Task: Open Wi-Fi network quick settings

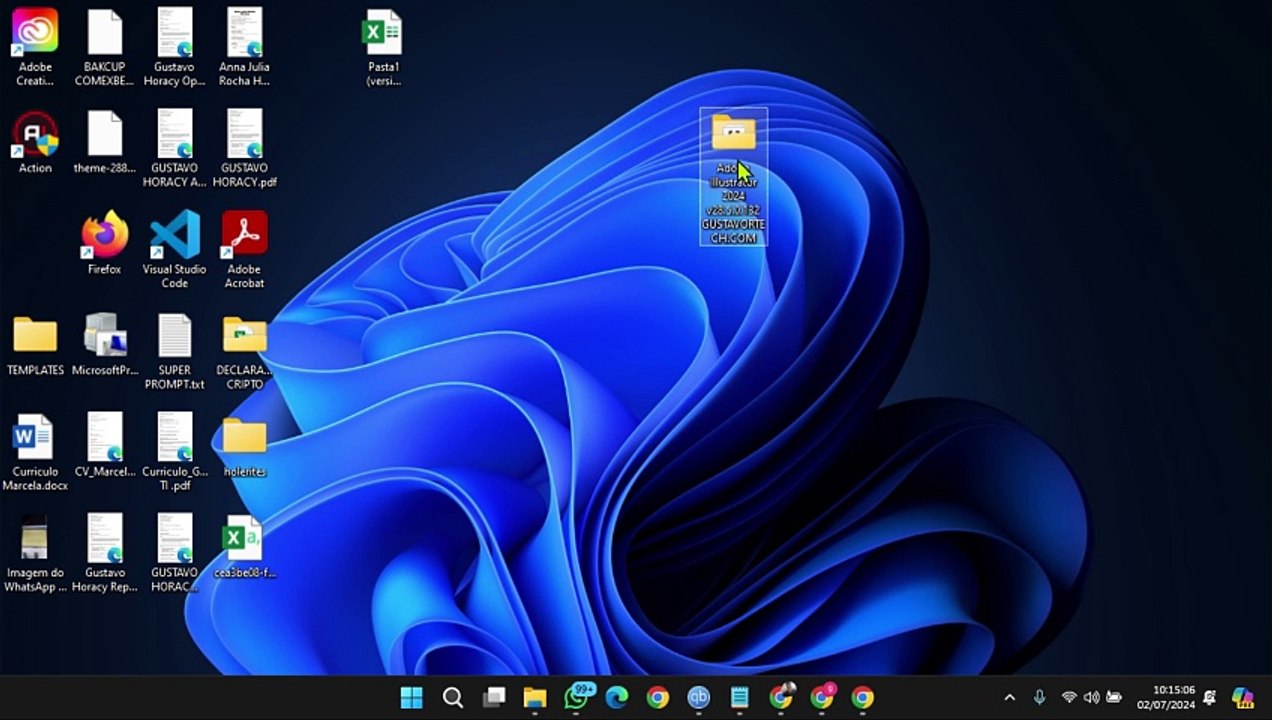Action: [1069, 697]
